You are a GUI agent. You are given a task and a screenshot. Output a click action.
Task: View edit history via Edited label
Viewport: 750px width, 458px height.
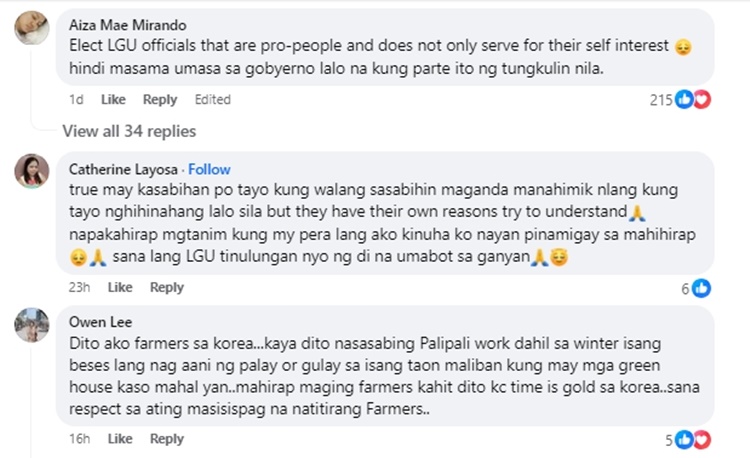tap(212, 100)
